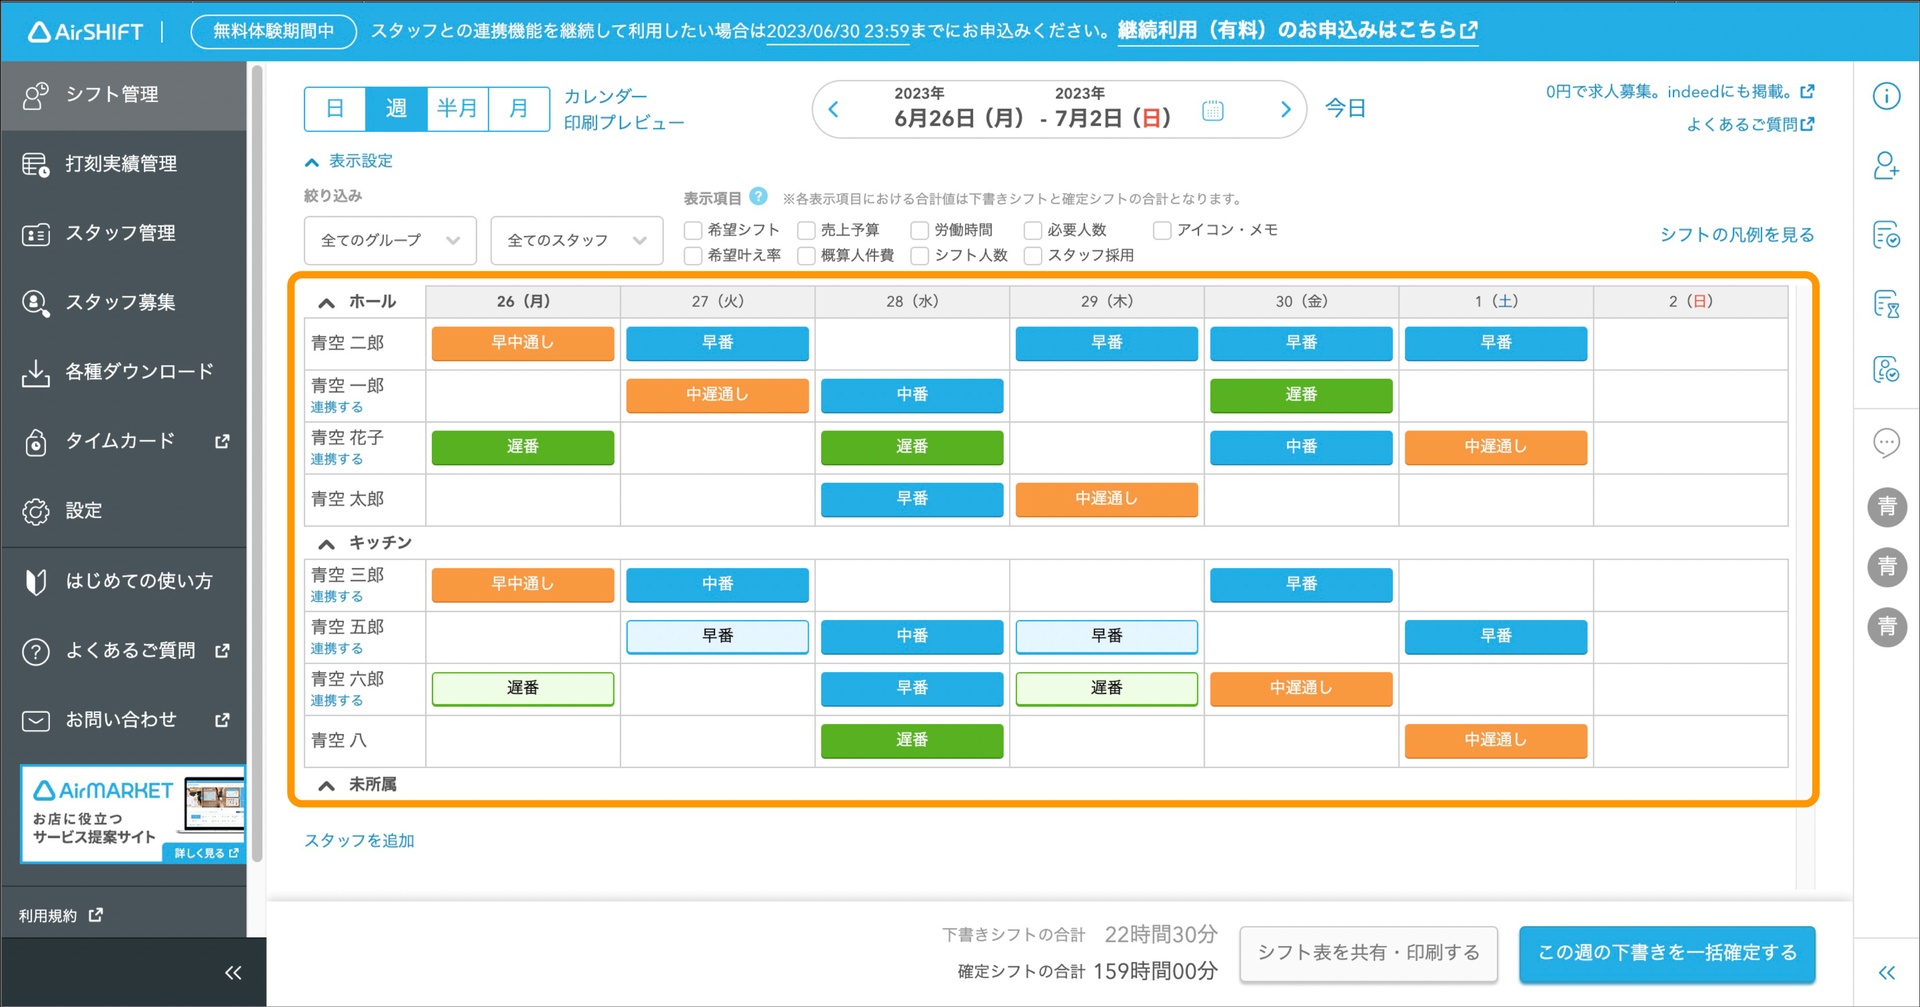Enable the アイコン・メモ checkbox

click(x=1162, y=230)
